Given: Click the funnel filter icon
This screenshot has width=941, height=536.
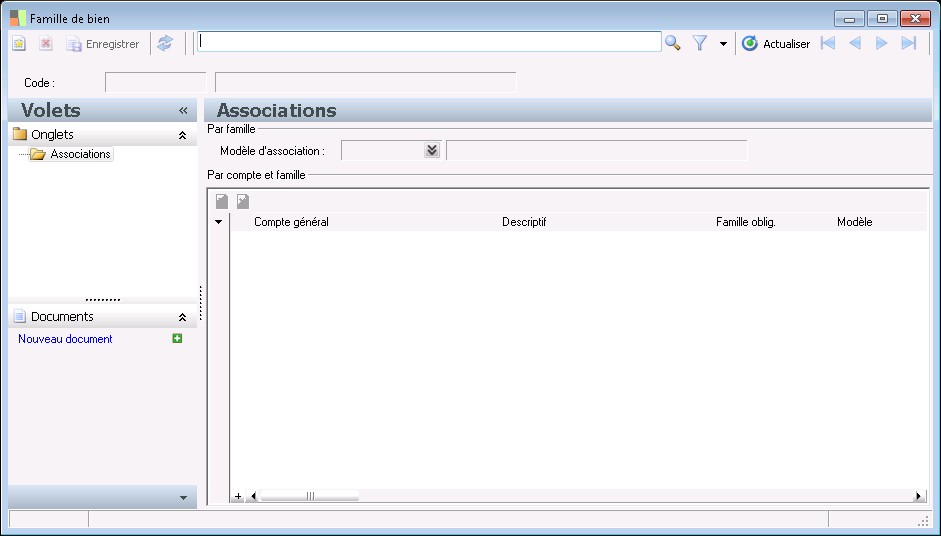Looking at the screenshot, I should [x=700, y=43].
